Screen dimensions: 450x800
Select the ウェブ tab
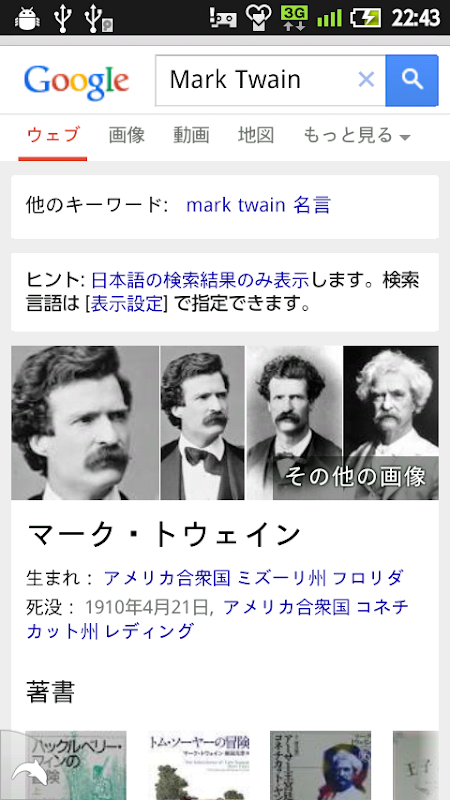pos(53,136)
